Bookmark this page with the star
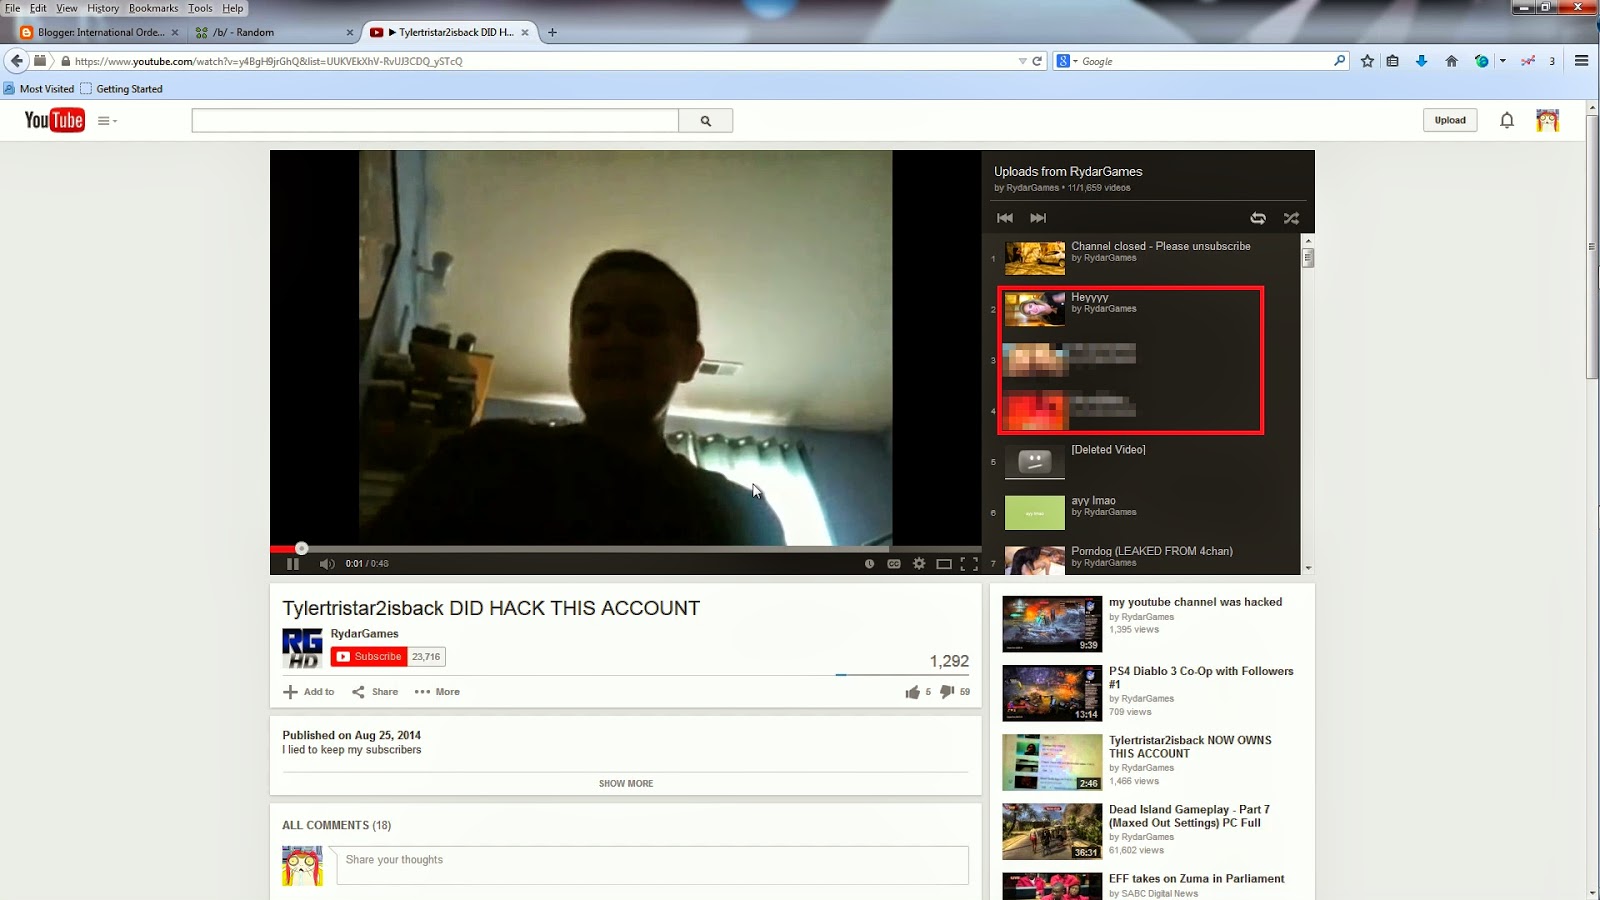 [x=1367, y=61]
